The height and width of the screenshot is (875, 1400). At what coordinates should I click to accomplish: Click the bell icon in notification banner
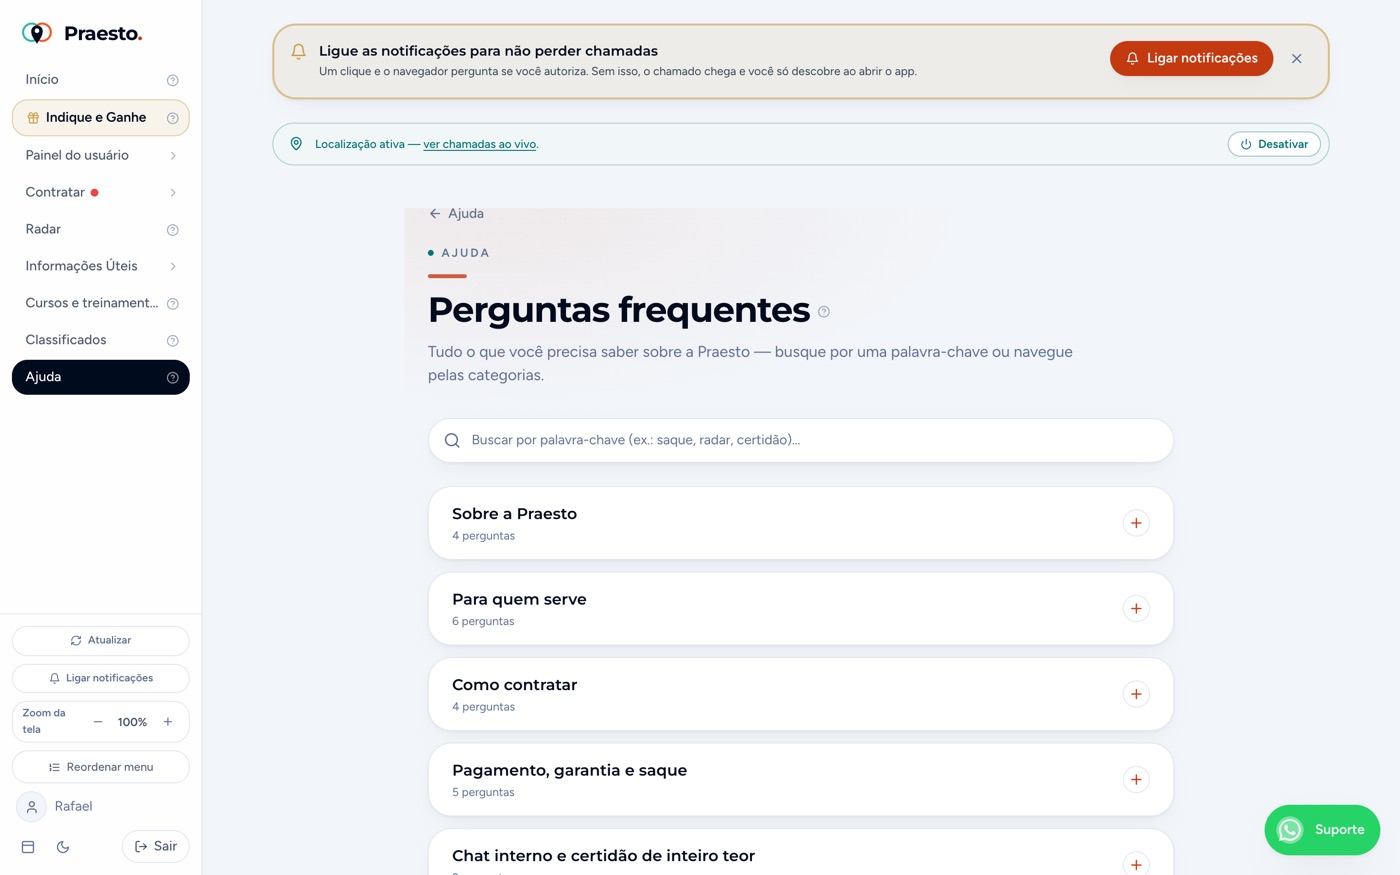point(298,51)
